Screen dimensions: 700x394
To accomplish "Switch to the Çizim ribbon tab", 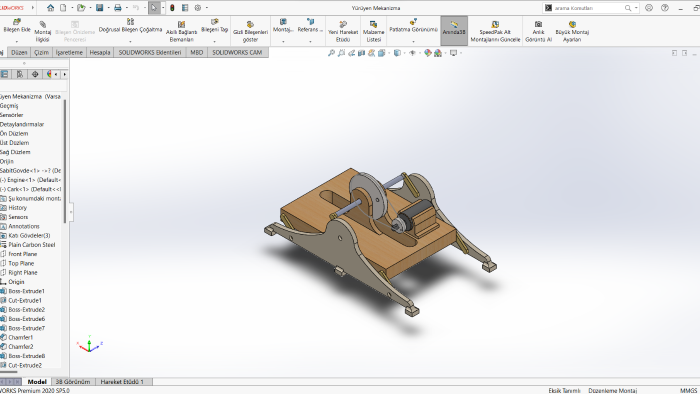I will (42, 52).
